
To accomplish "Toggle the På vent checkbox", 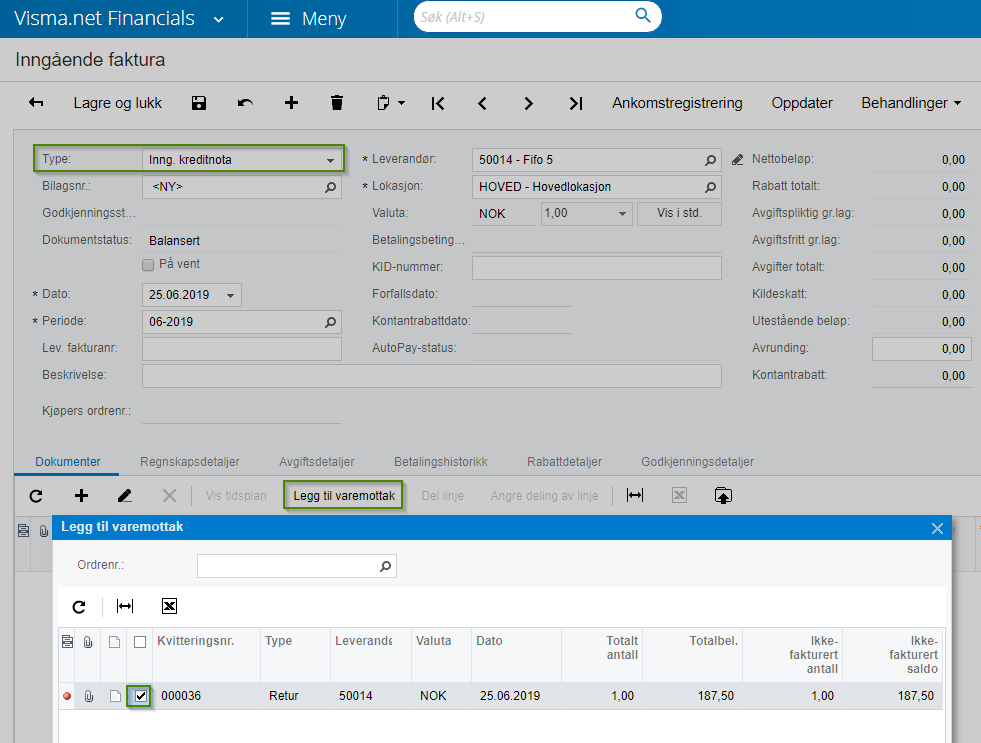I will pyautogui.click(x=148, y=265).
